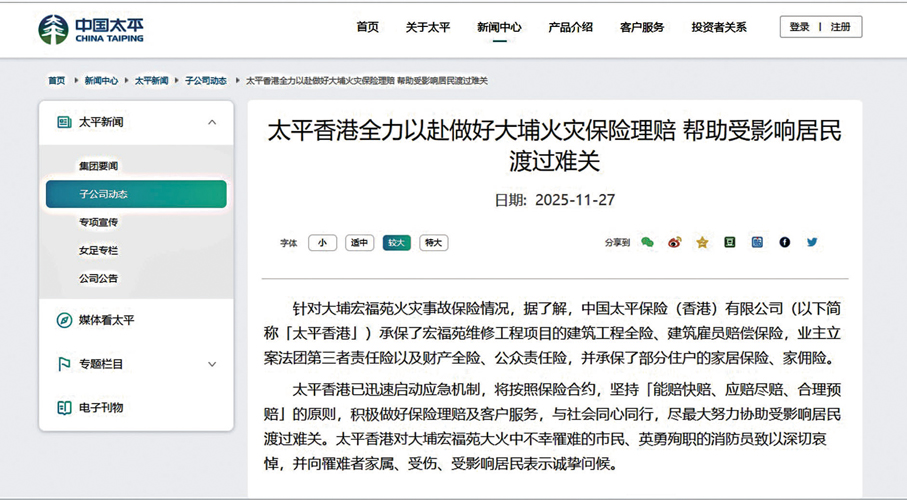Click the 登录 login button
Image resolution: width=907 pixels, height=500 pixels.
pos(799,27)
